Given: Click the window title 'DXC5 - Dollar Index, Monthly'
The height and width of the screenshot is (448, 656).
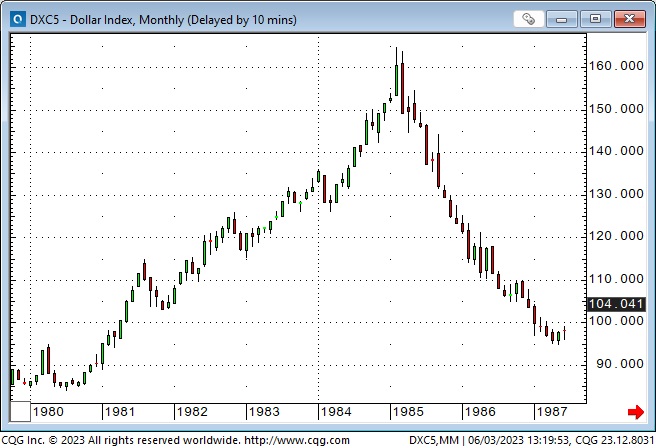Looking at the screenshot, I should (x=107, y=20).
